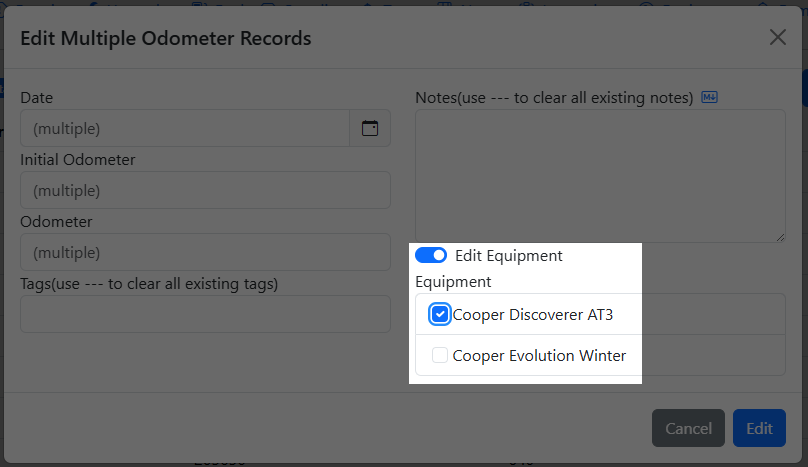The image size is (808, 467).
Task: Click the Cooper Evolution Winter label text
Action: (x=539, y=355)
